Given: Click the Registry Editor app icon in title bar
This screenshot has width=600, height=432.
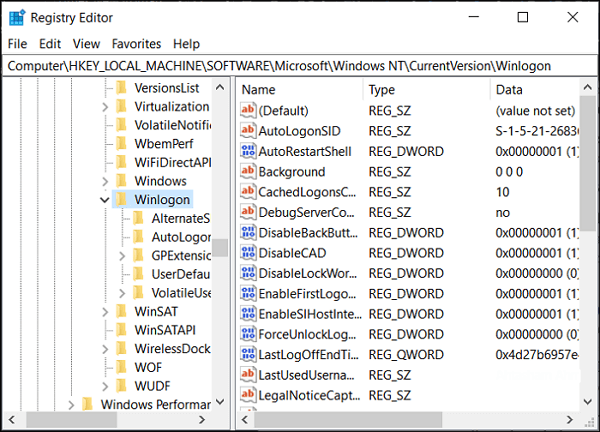Looking at the screenshot, I should [x=17, y=18].
